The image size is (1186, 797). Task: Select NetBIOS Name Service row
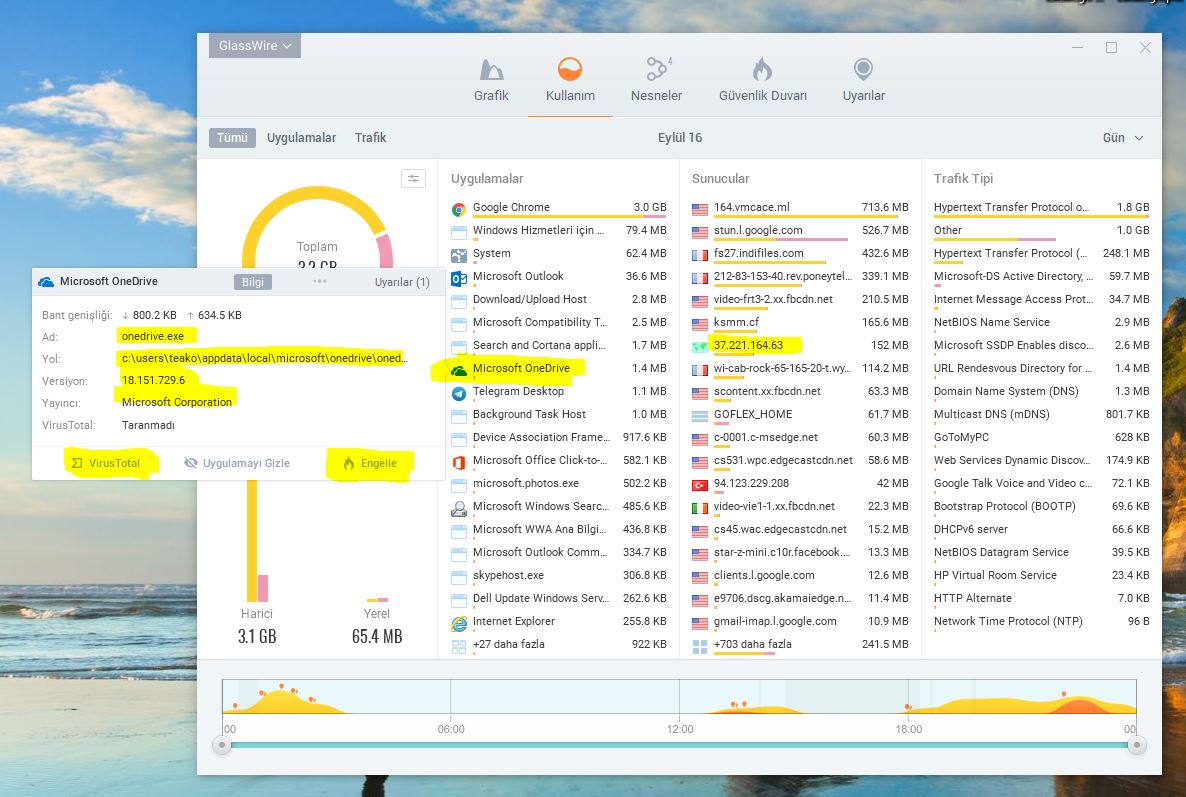point(1042,322)
